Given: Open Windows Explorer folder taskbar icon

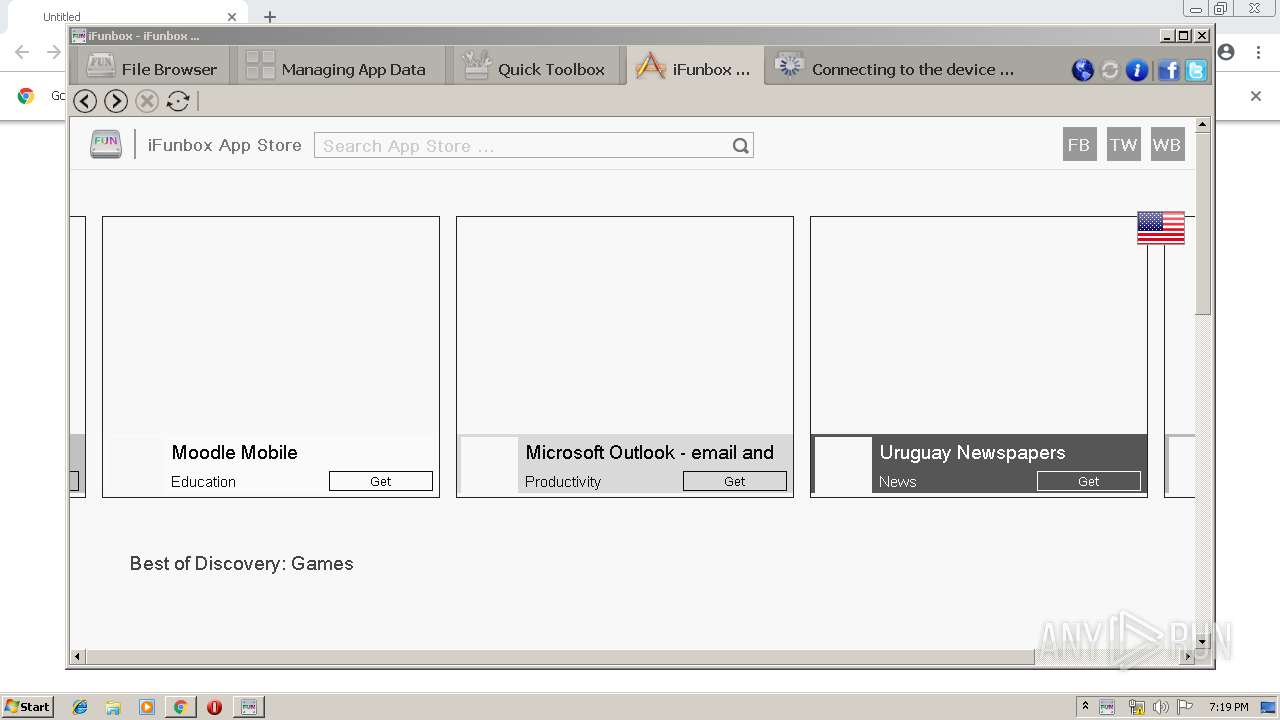Looking at the screenshot, I should 113,707.
